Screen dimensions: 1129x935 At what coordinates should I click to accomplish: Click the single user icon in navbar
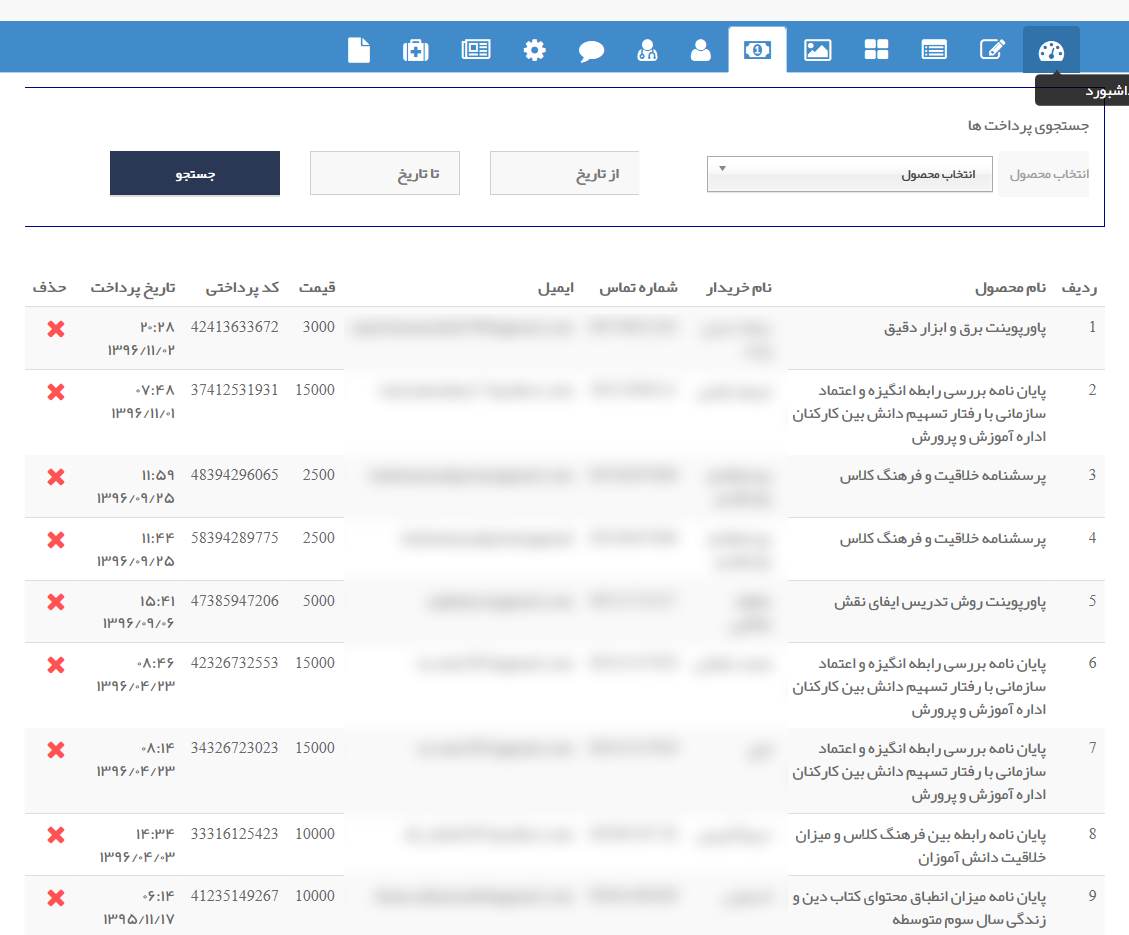701,50
